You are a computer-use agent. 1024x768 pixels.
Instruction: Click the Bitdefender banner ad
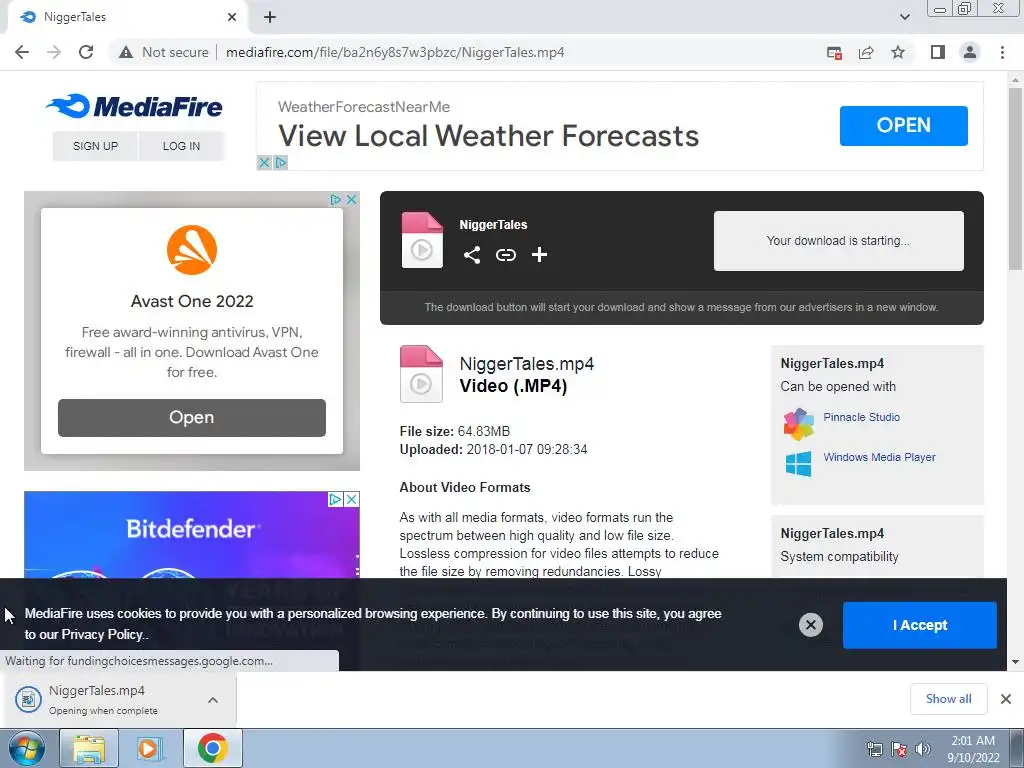click(191, 534)
